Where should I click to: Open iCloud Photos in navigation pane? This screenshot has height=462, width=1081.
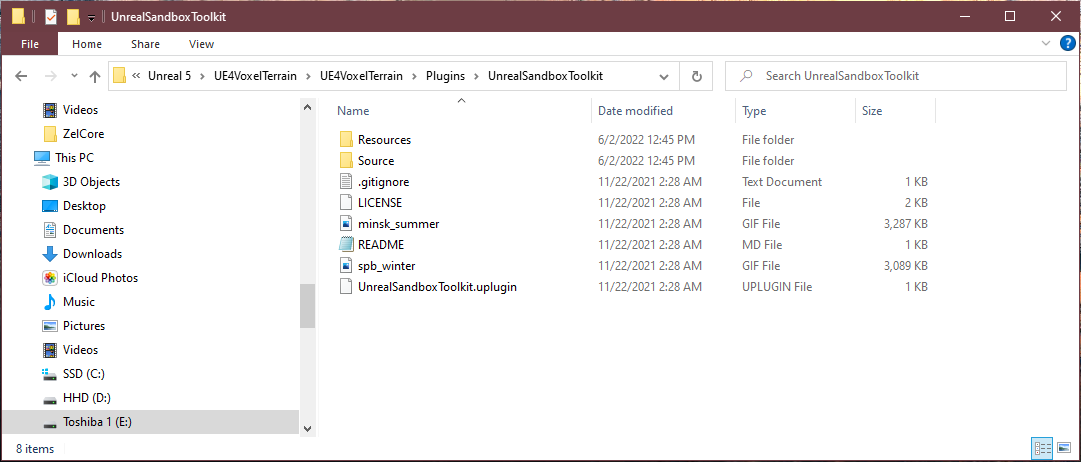click(100, 278)
